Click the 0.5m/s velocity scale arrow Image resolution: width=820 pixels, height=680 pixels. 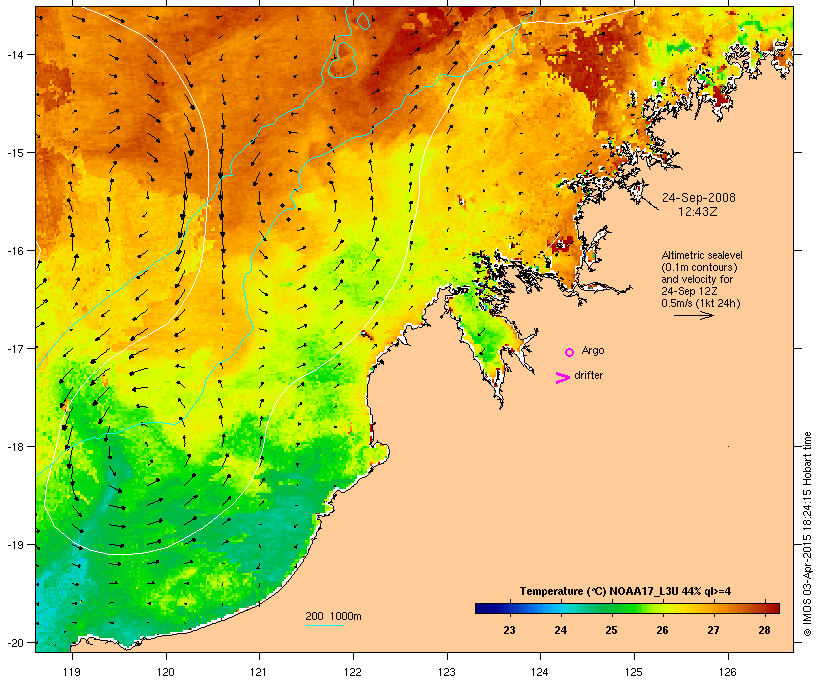(x=693, y=315)
